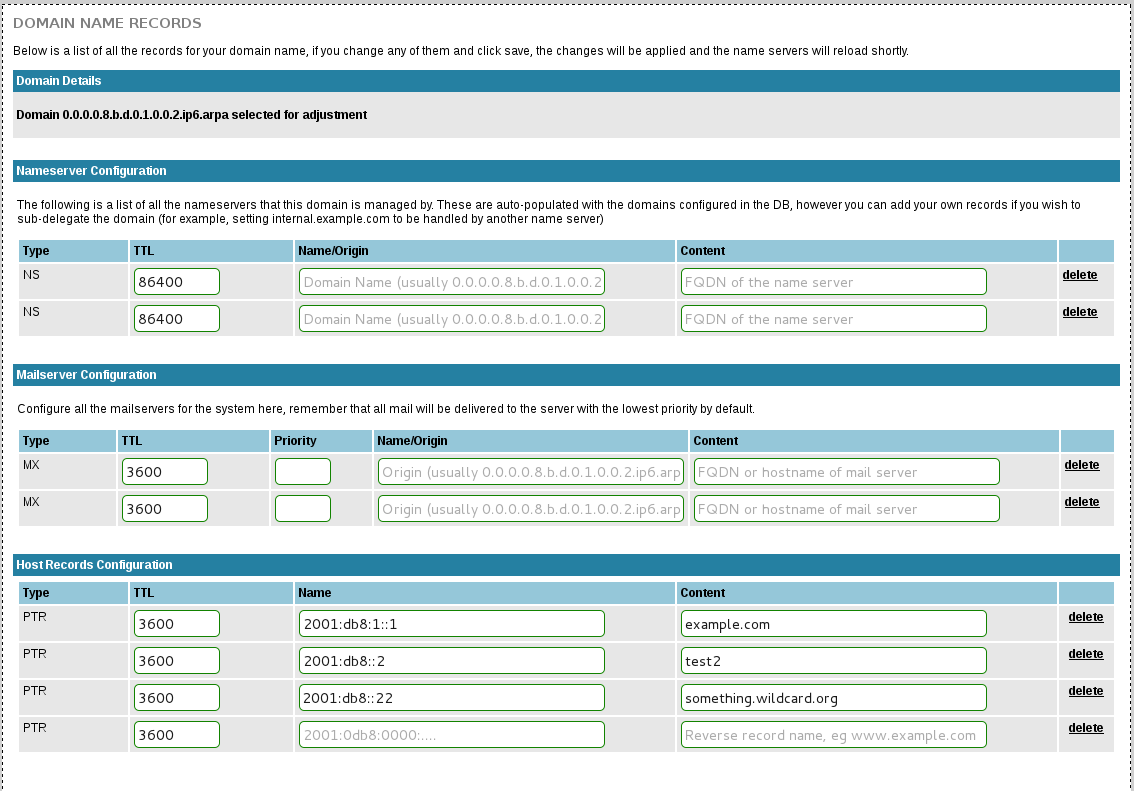Delete the something.wildcard.org PTR record
Viewport: 1134px width, 791px height.
click(1086, 690)
